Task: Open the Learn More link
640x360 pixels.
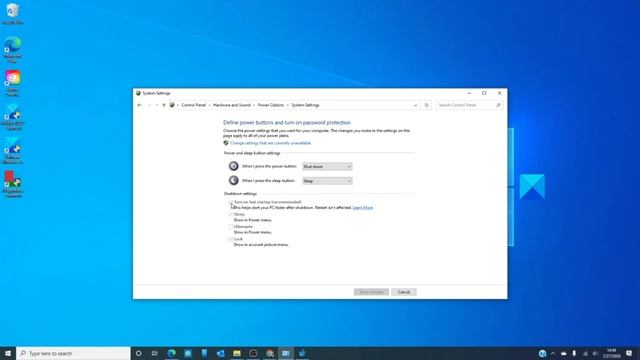Action: pos(362,208)
